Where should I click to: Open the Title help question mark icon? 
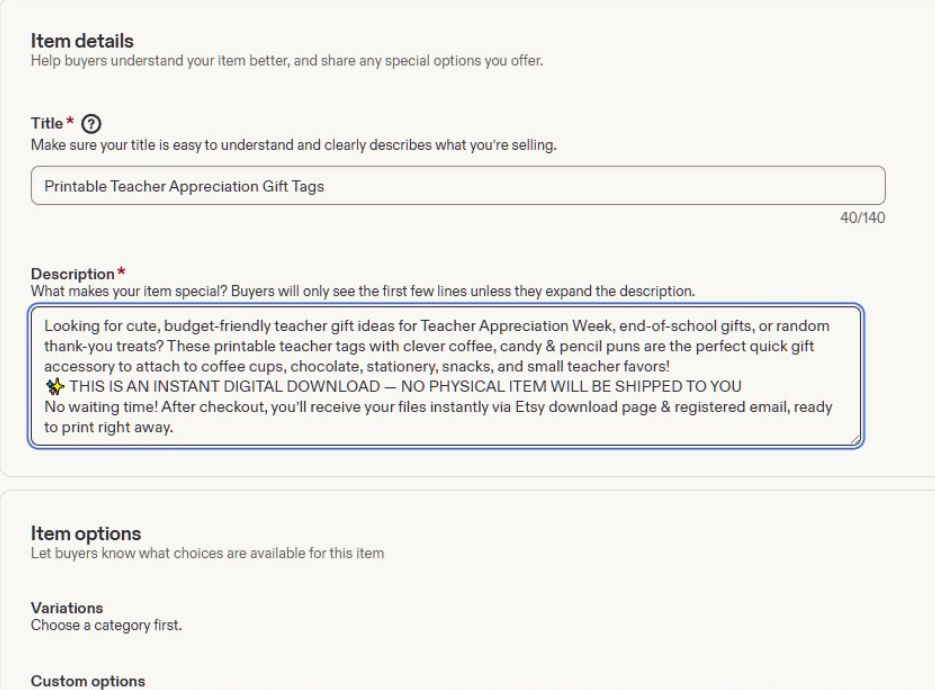tap(91, 123)
